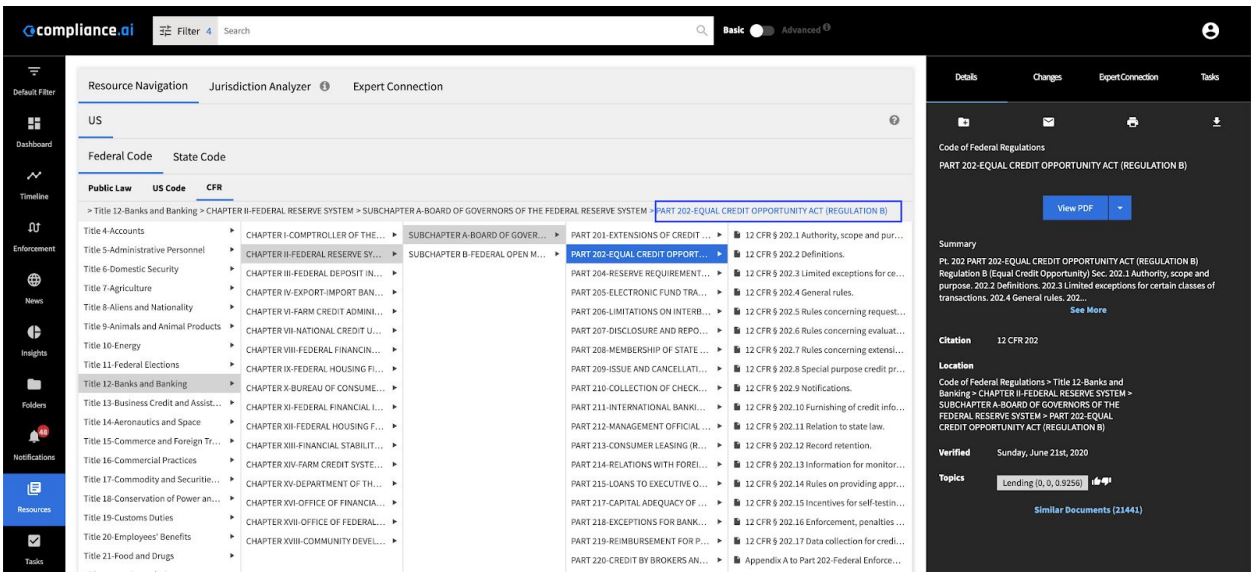
Task: Click document icon for 12 CFR § 202.2 Definitions
Action: pos(737,254)
